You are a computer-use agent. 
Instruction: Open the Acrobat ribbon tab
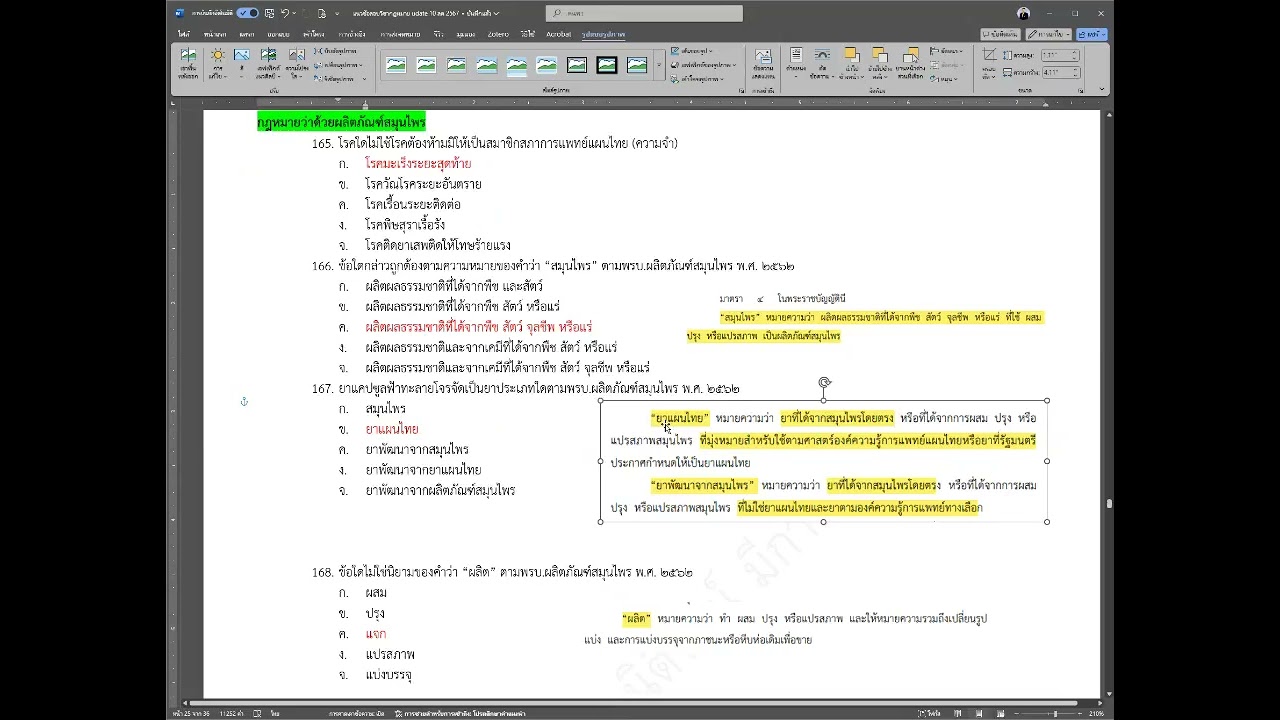pyautogui.click(x=558, y=34)
